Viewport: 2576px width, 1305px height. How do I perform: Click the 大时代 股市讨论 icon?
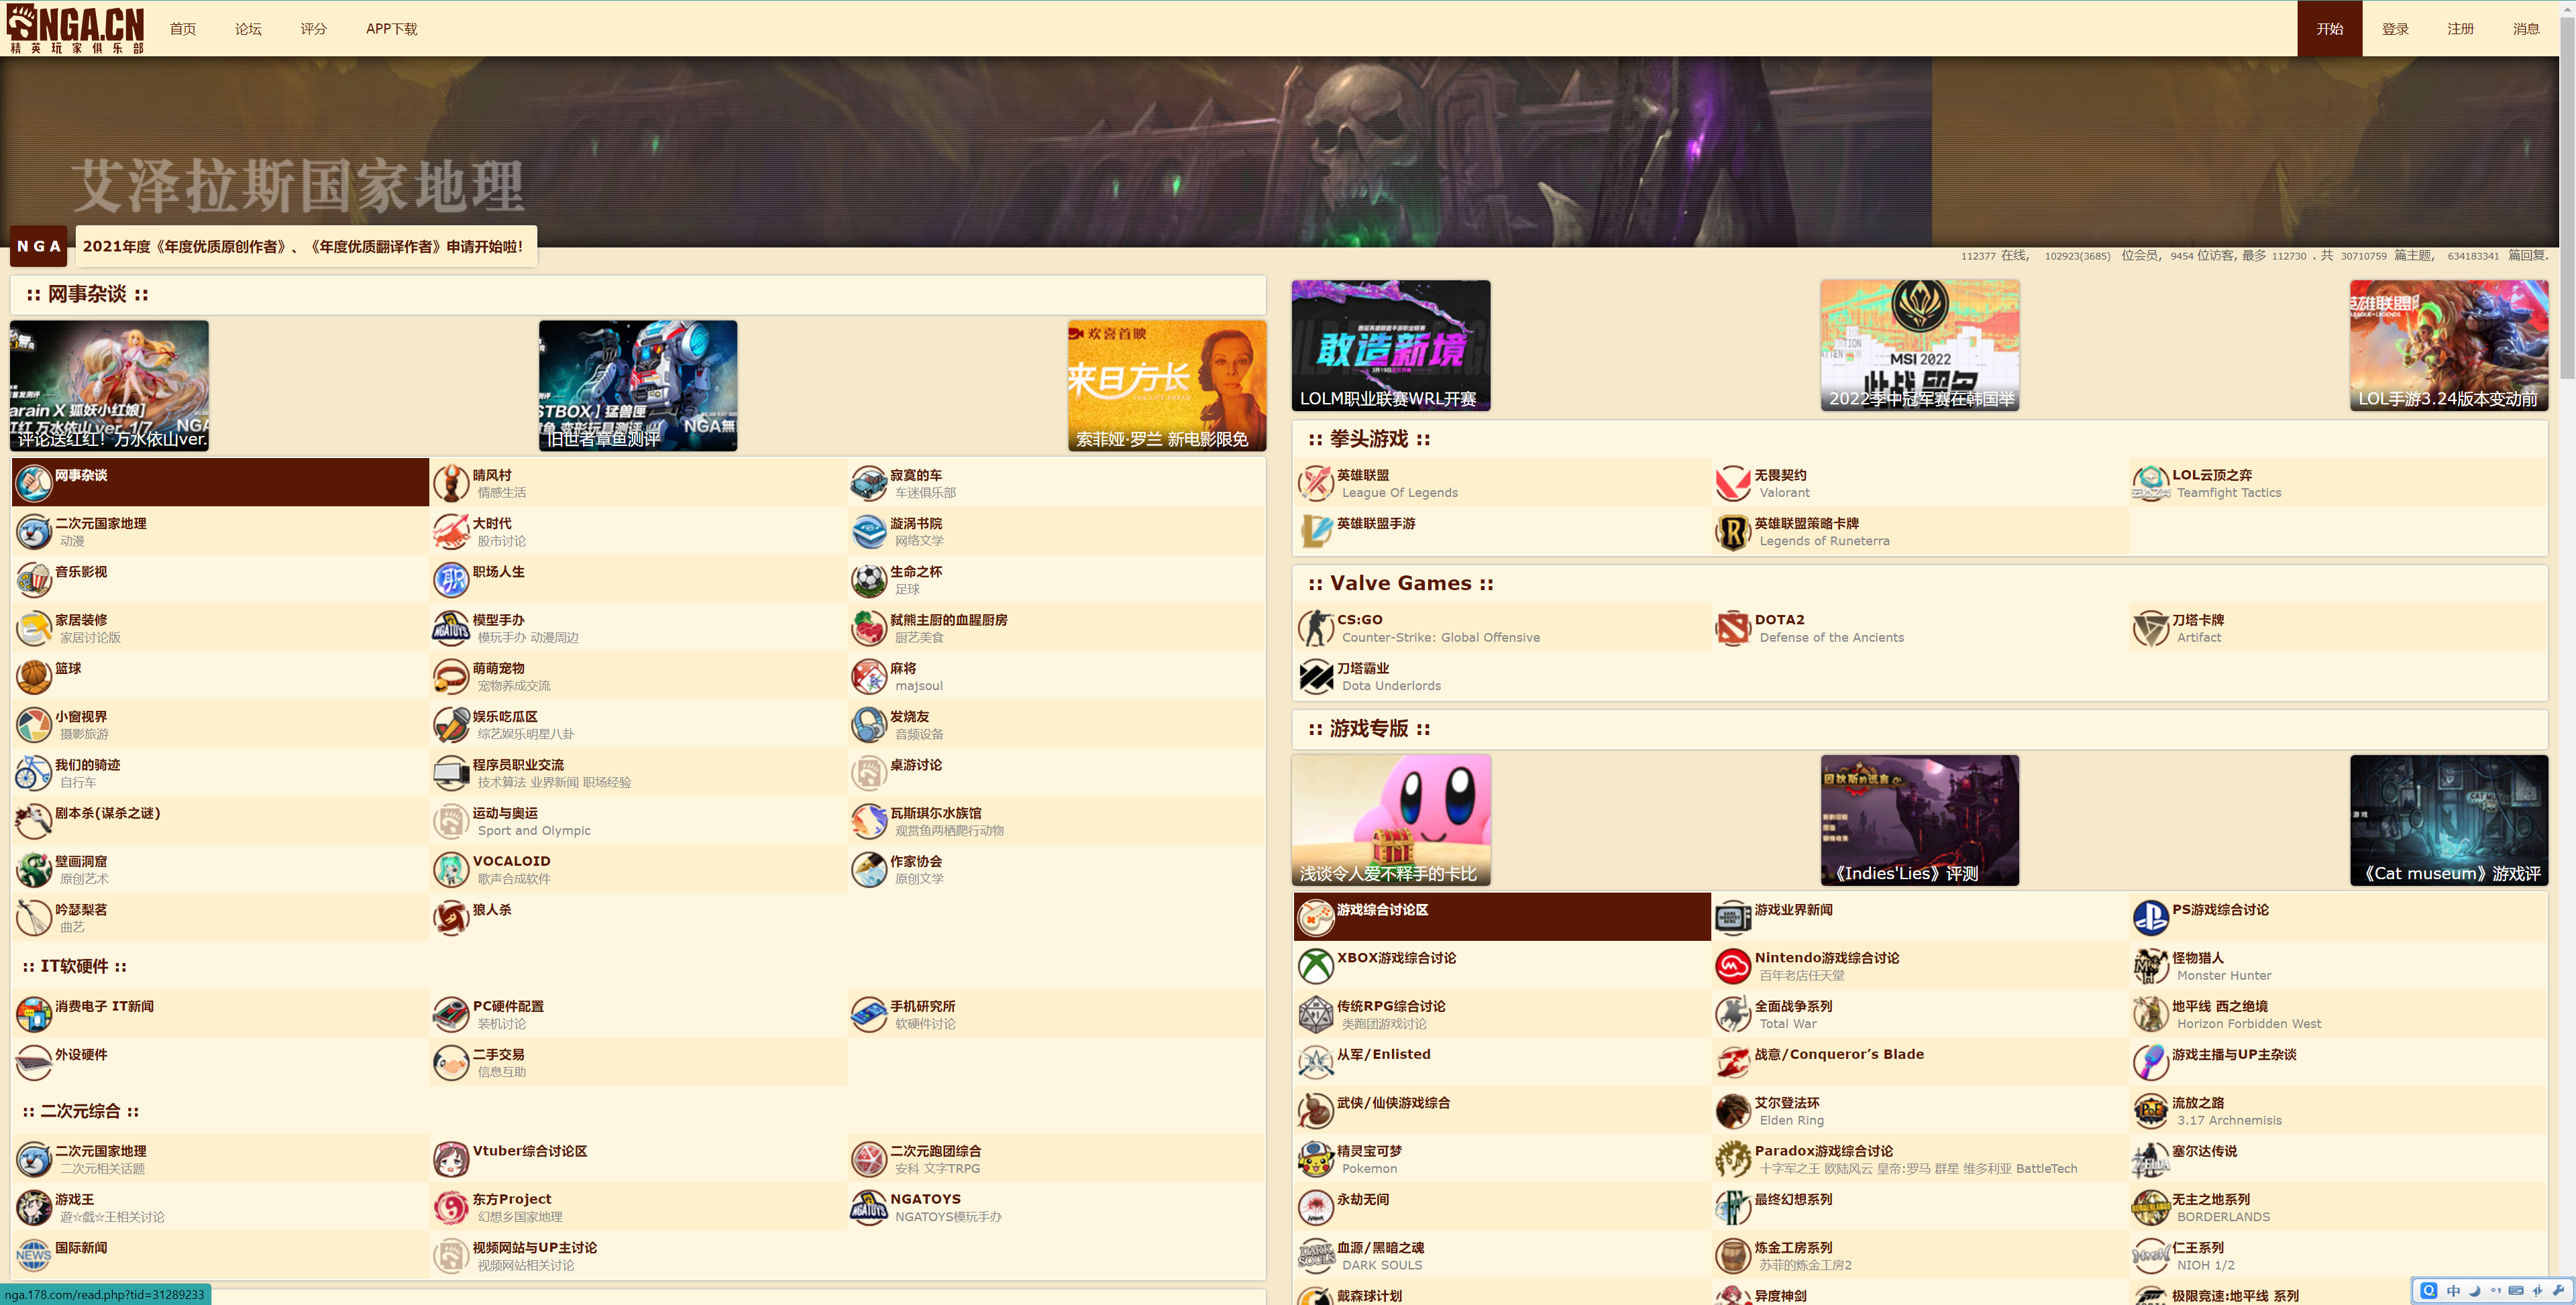(x=451, y=531)
